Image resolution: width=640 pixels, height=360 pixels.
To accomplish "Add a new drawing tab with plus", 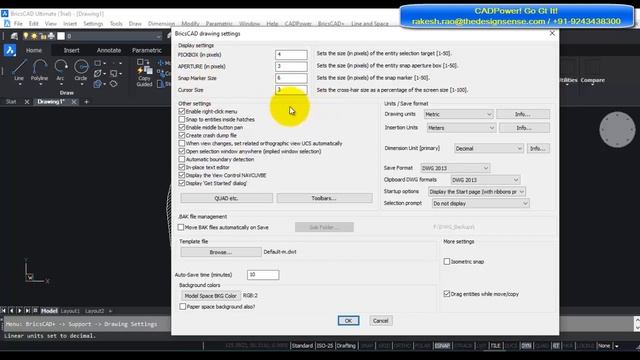I will coord(86,102).
